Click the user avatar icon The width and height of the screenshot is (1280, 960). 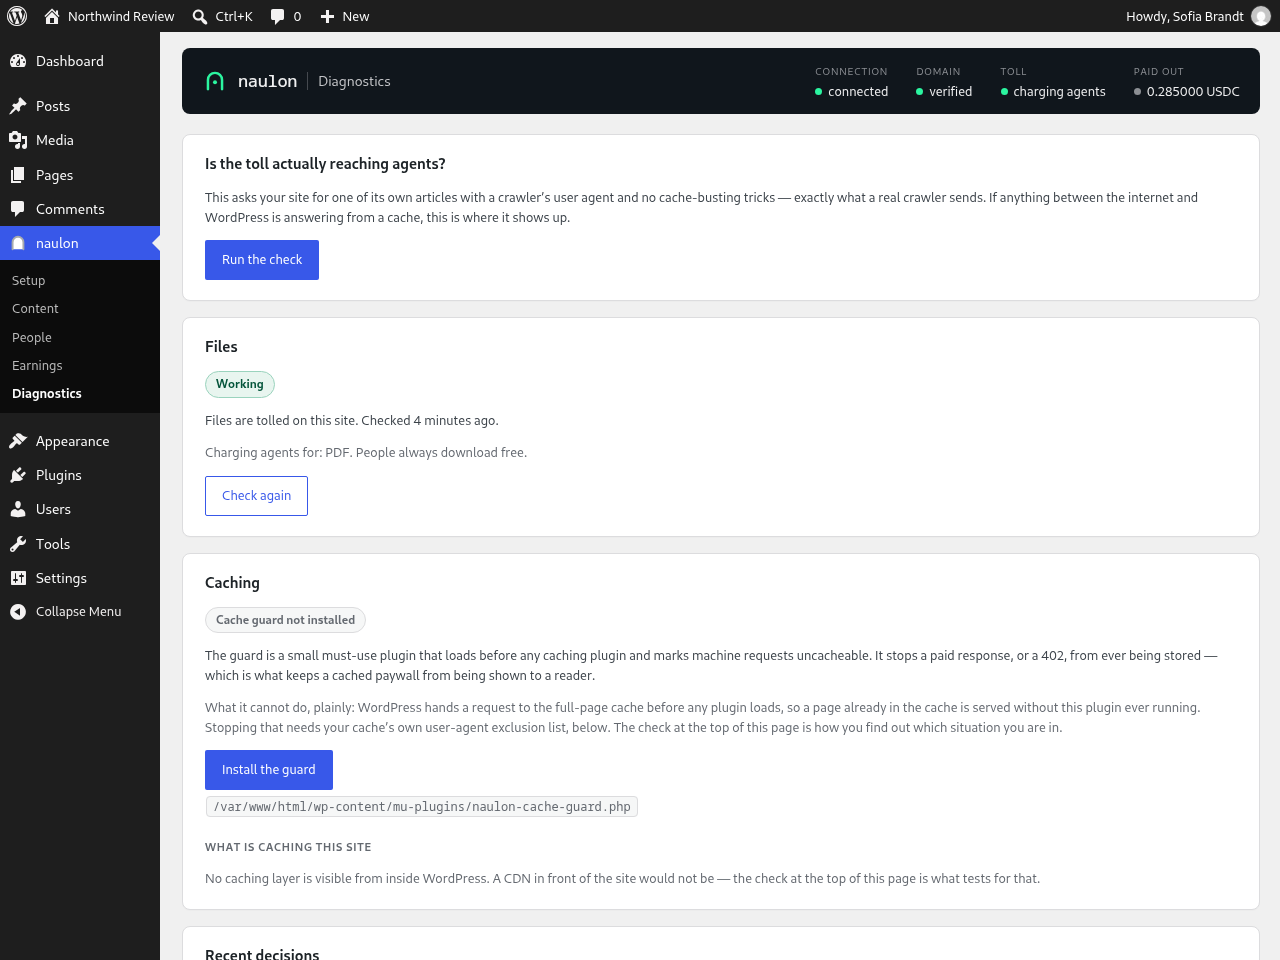click(x=1261, y=16)
